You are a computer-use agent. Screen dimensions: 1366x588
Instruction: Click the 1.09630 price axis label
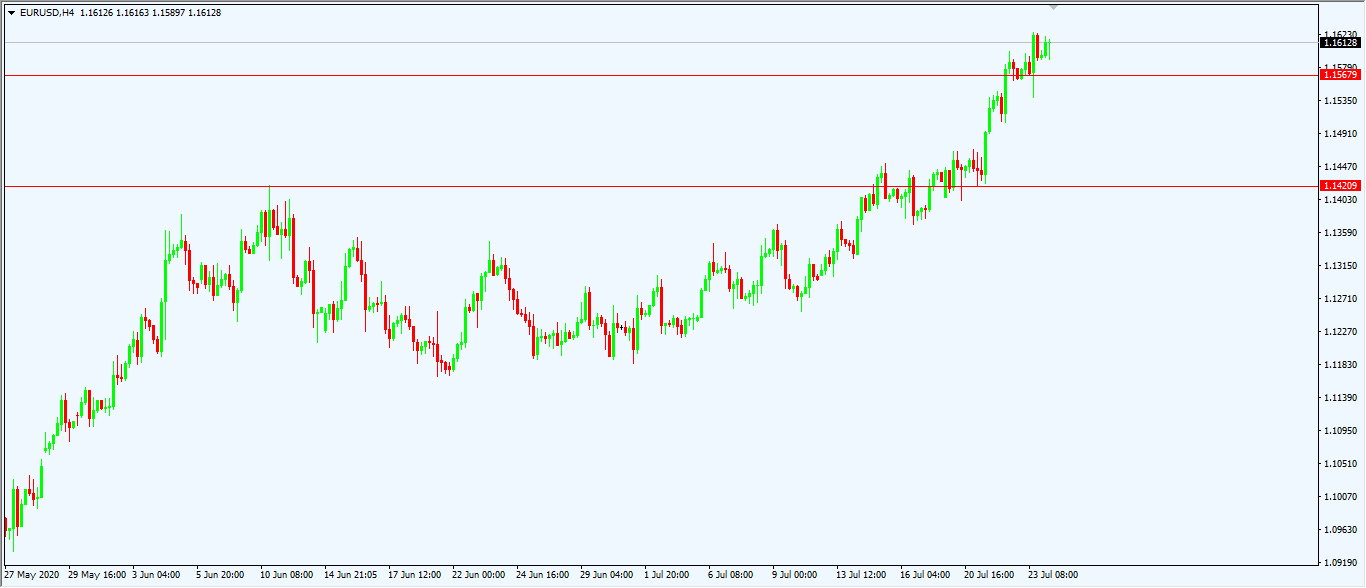(1341, 530)
